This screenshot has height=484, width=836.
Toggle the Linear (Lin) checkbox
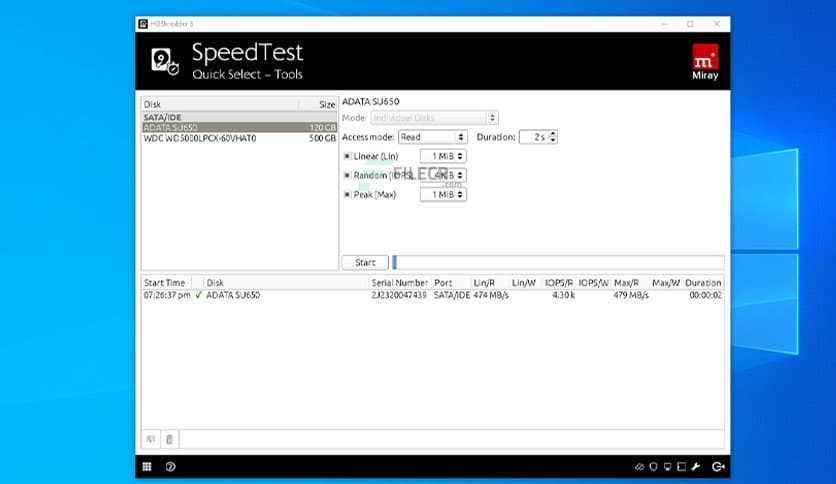(347, 156)
